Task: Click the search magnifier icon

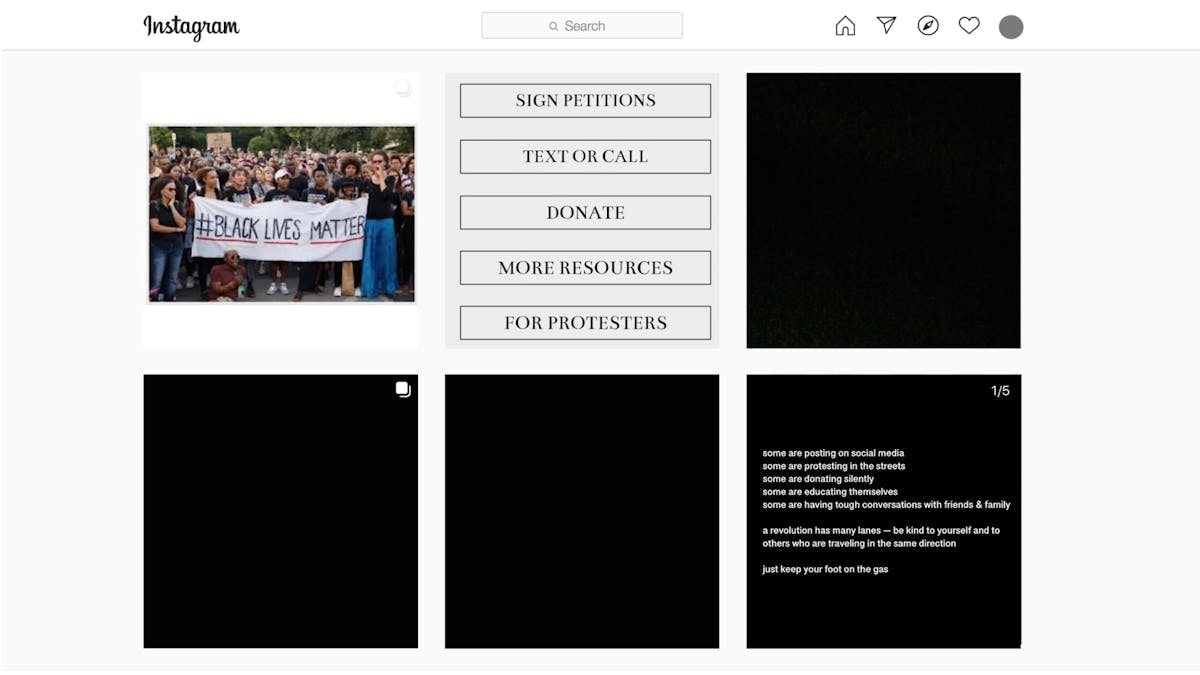Action: (553, 27)
